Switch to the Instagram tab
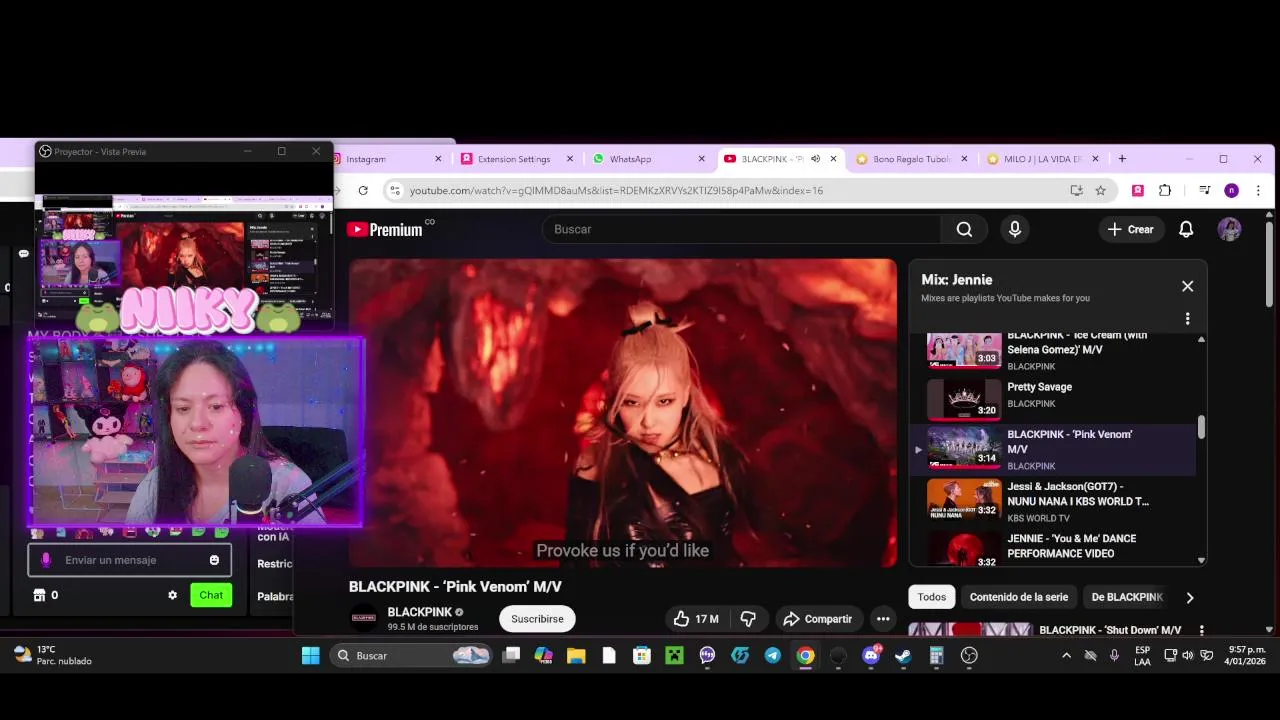Viewport: 1280px width, 720px height. point(386,159)
